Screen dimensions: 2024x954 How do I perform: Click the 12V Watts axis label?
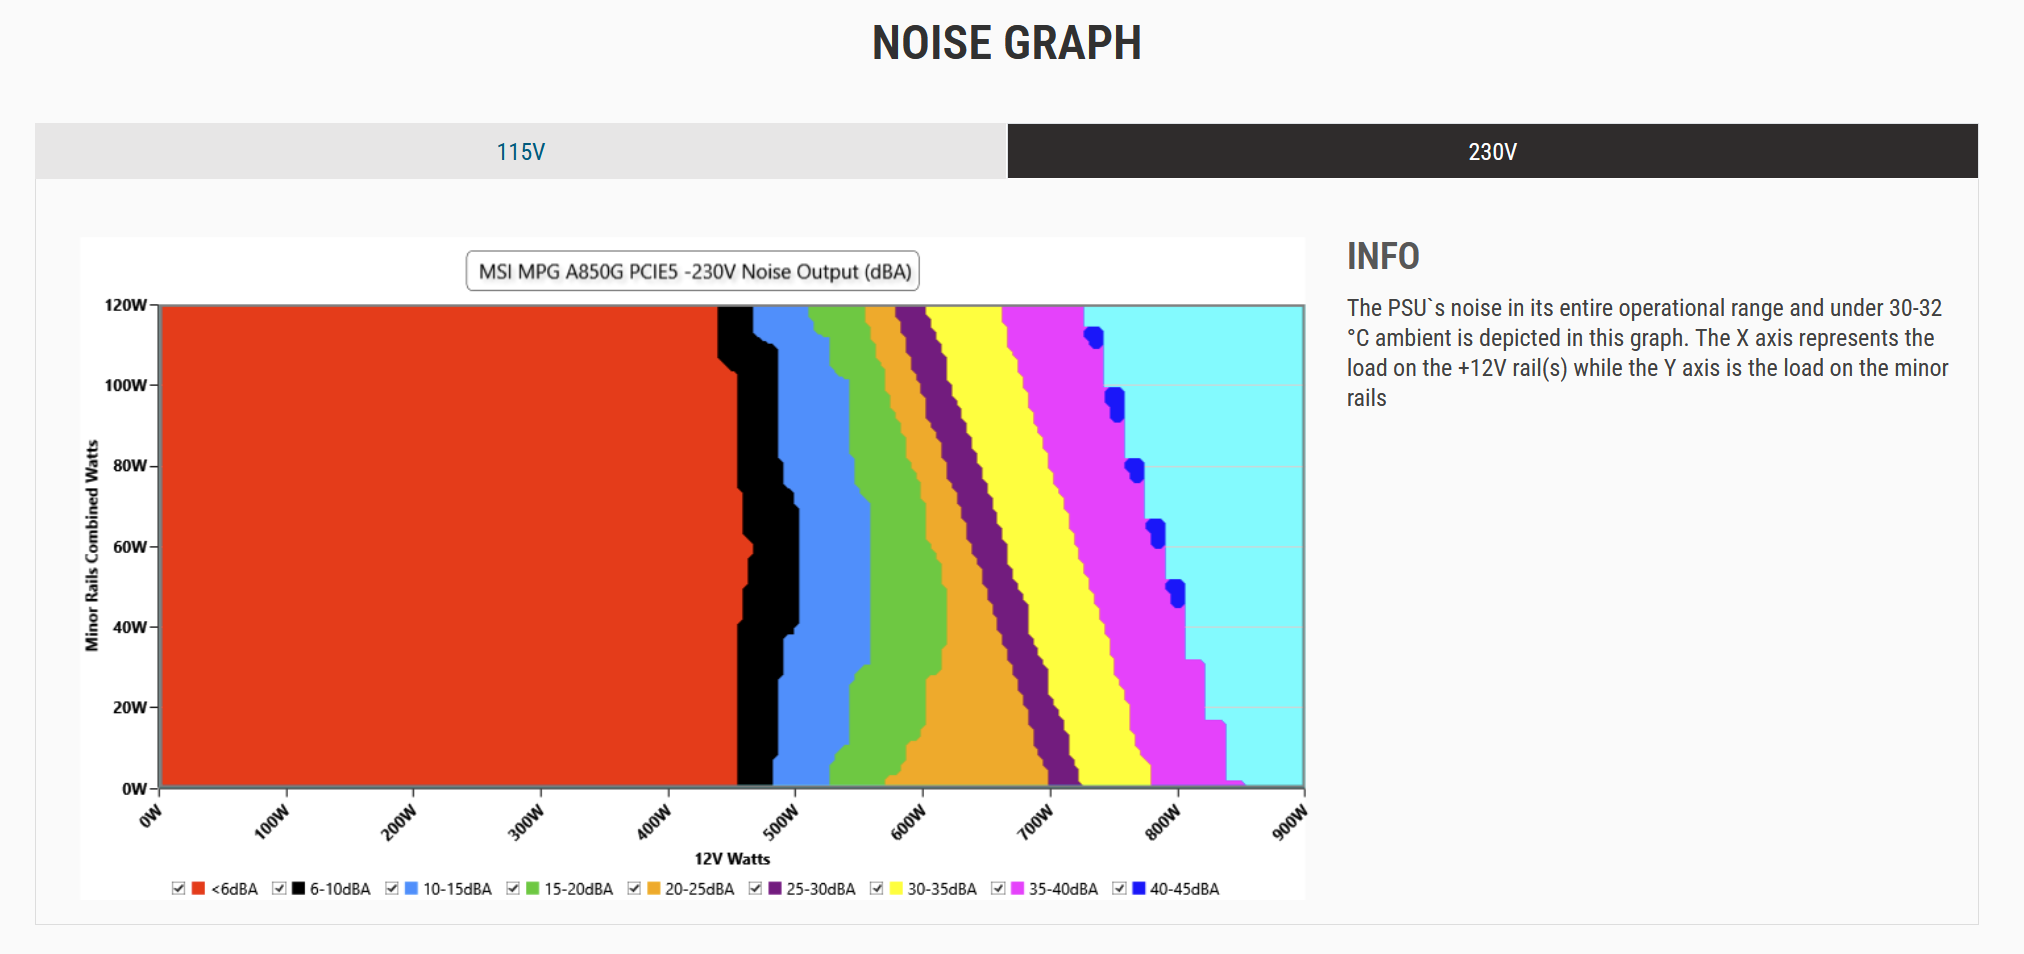(x=732, y=858)
